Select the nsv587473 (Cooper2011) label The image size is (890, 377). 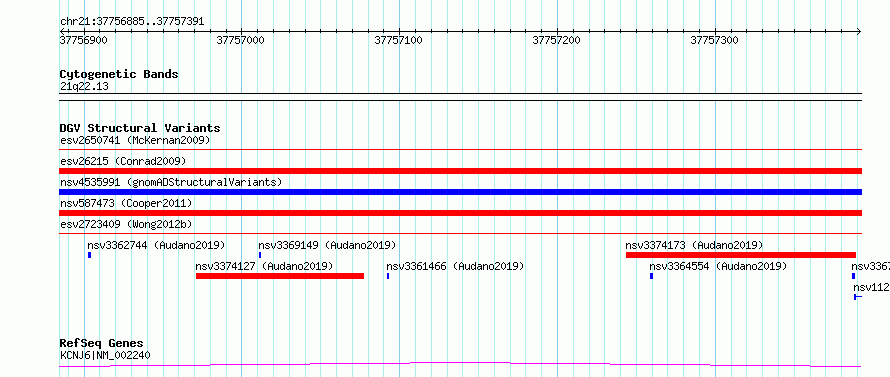[x=126, y=203]
